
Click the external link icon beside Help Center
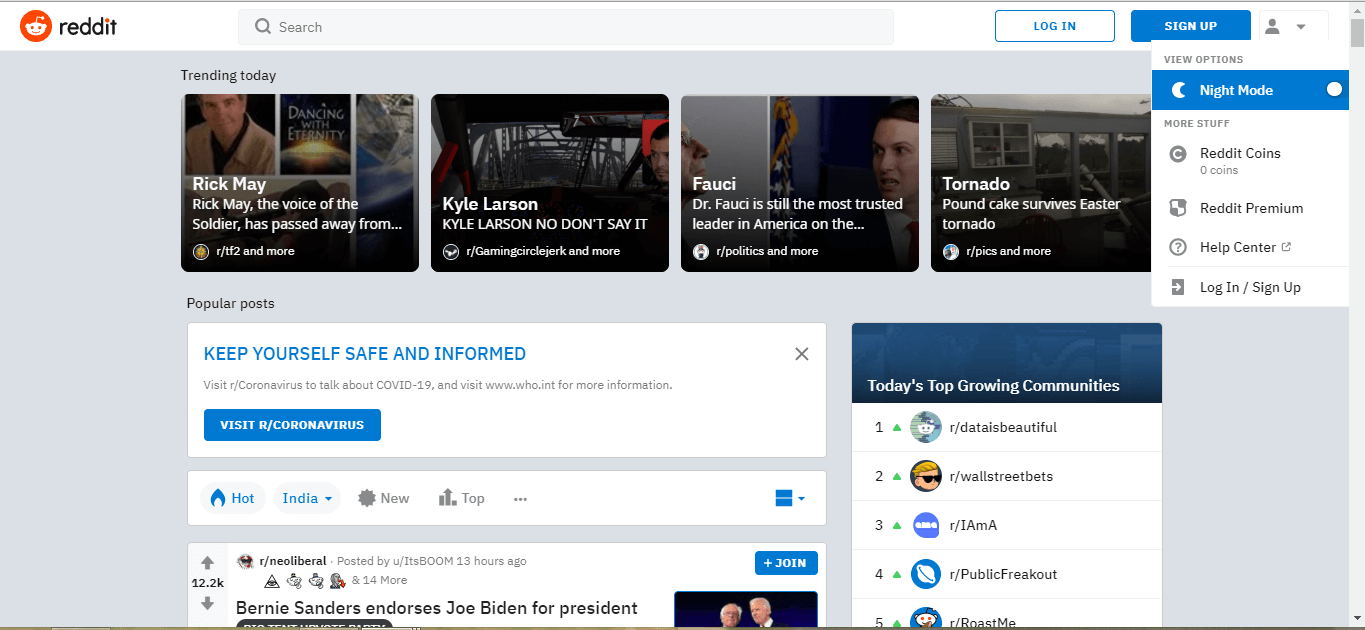pos(1286,247)
